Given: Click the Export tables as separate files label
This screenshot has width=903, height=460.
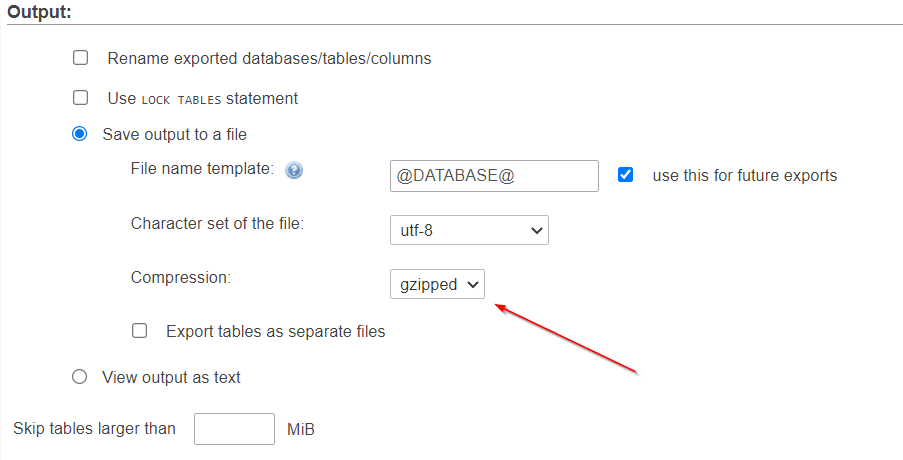Looking at the screenshot, I should coord(275,332).
